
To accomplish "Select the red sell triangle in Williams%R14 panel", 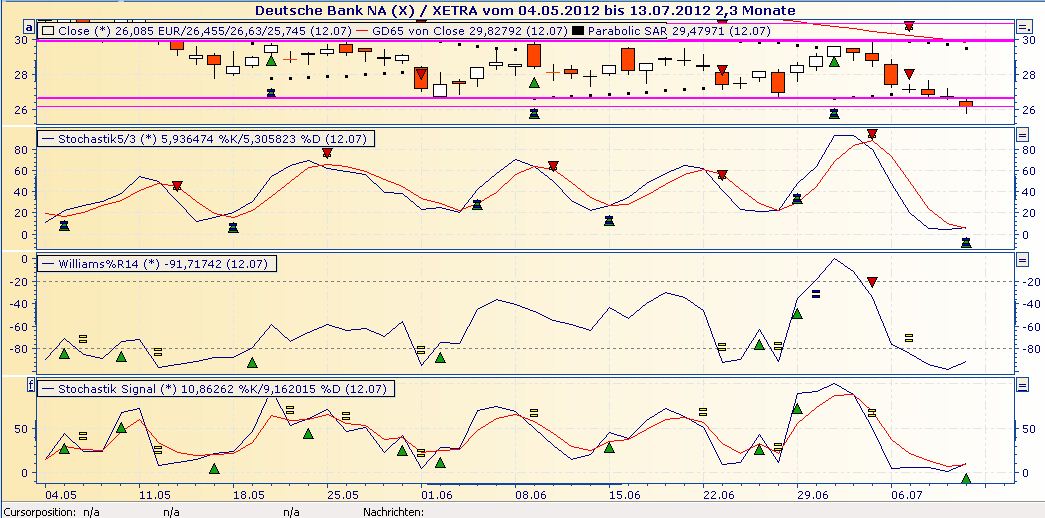I will coord(872,282).
